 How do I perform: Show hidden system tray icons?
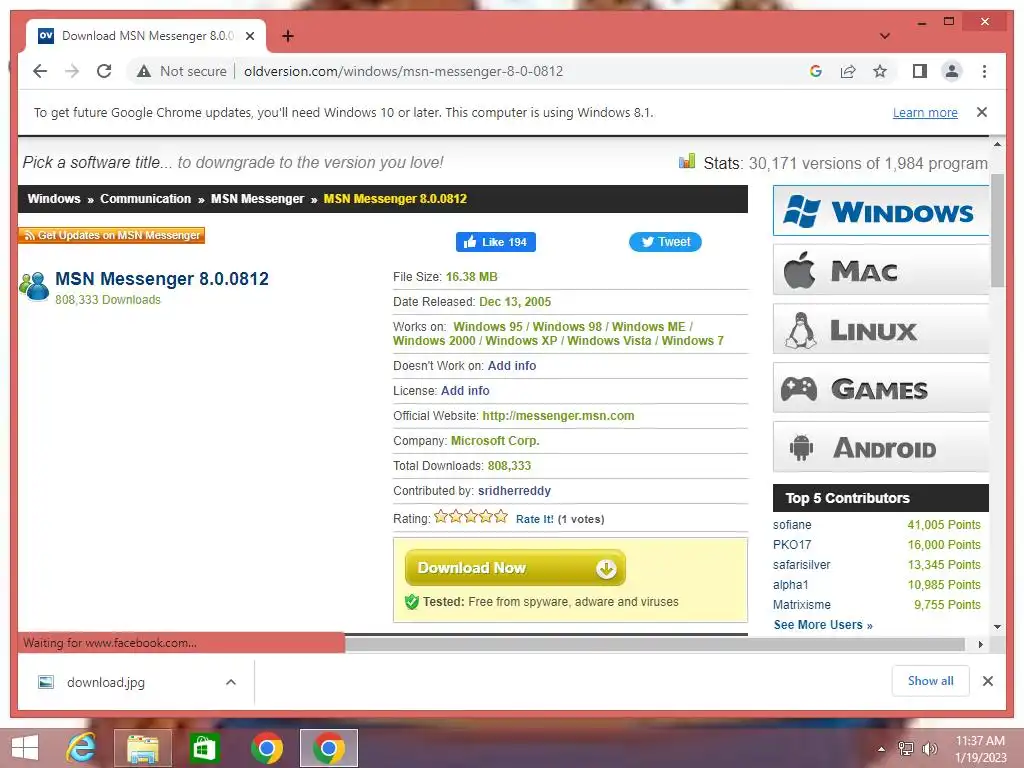(x=882, y=749)
